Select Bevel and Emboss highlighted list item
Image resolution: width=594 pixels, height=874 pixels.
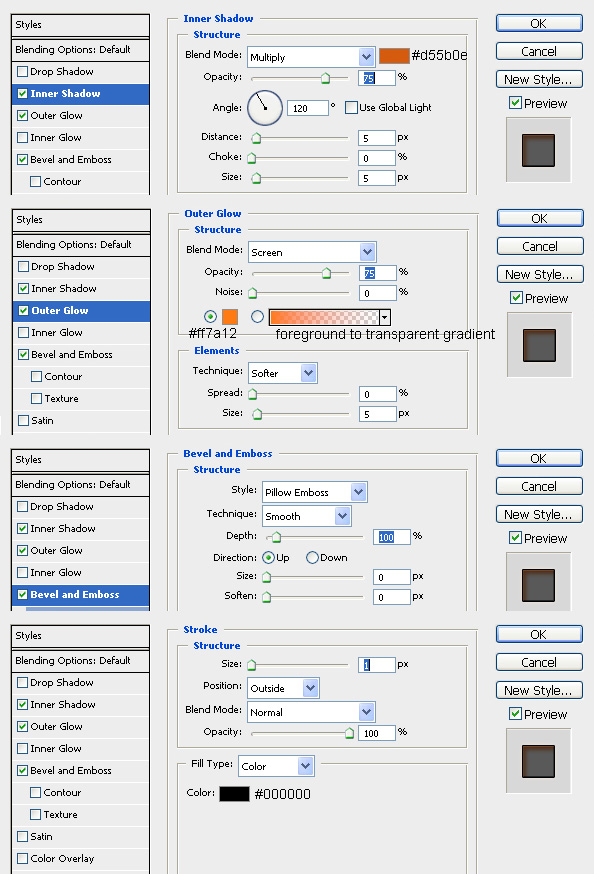pos(80,594)
